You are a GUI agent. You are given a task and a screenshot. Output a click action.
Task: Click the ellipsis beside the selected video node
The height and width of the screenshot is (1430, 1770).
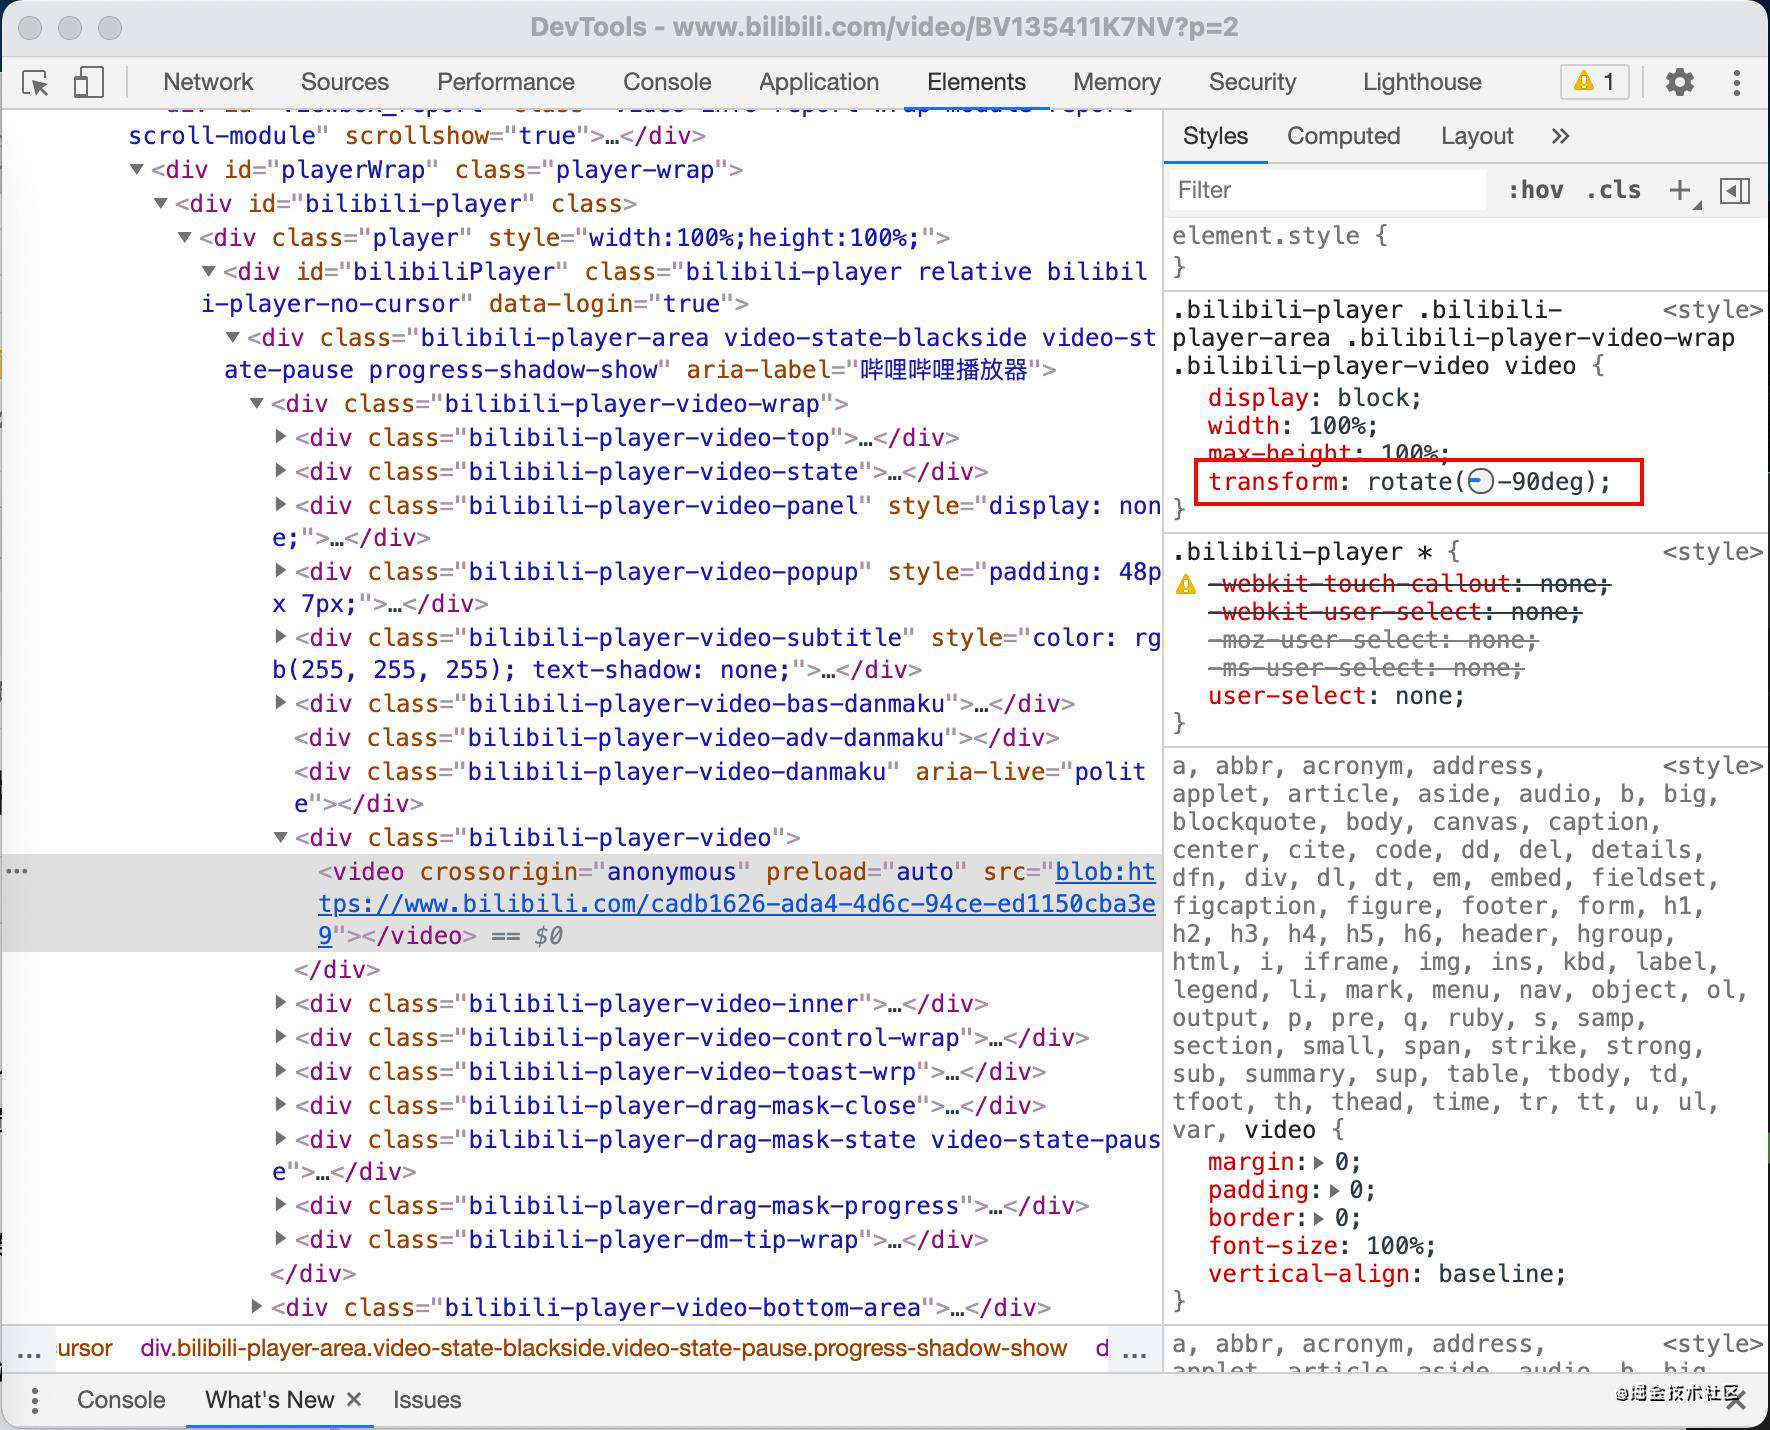(17, 871)
